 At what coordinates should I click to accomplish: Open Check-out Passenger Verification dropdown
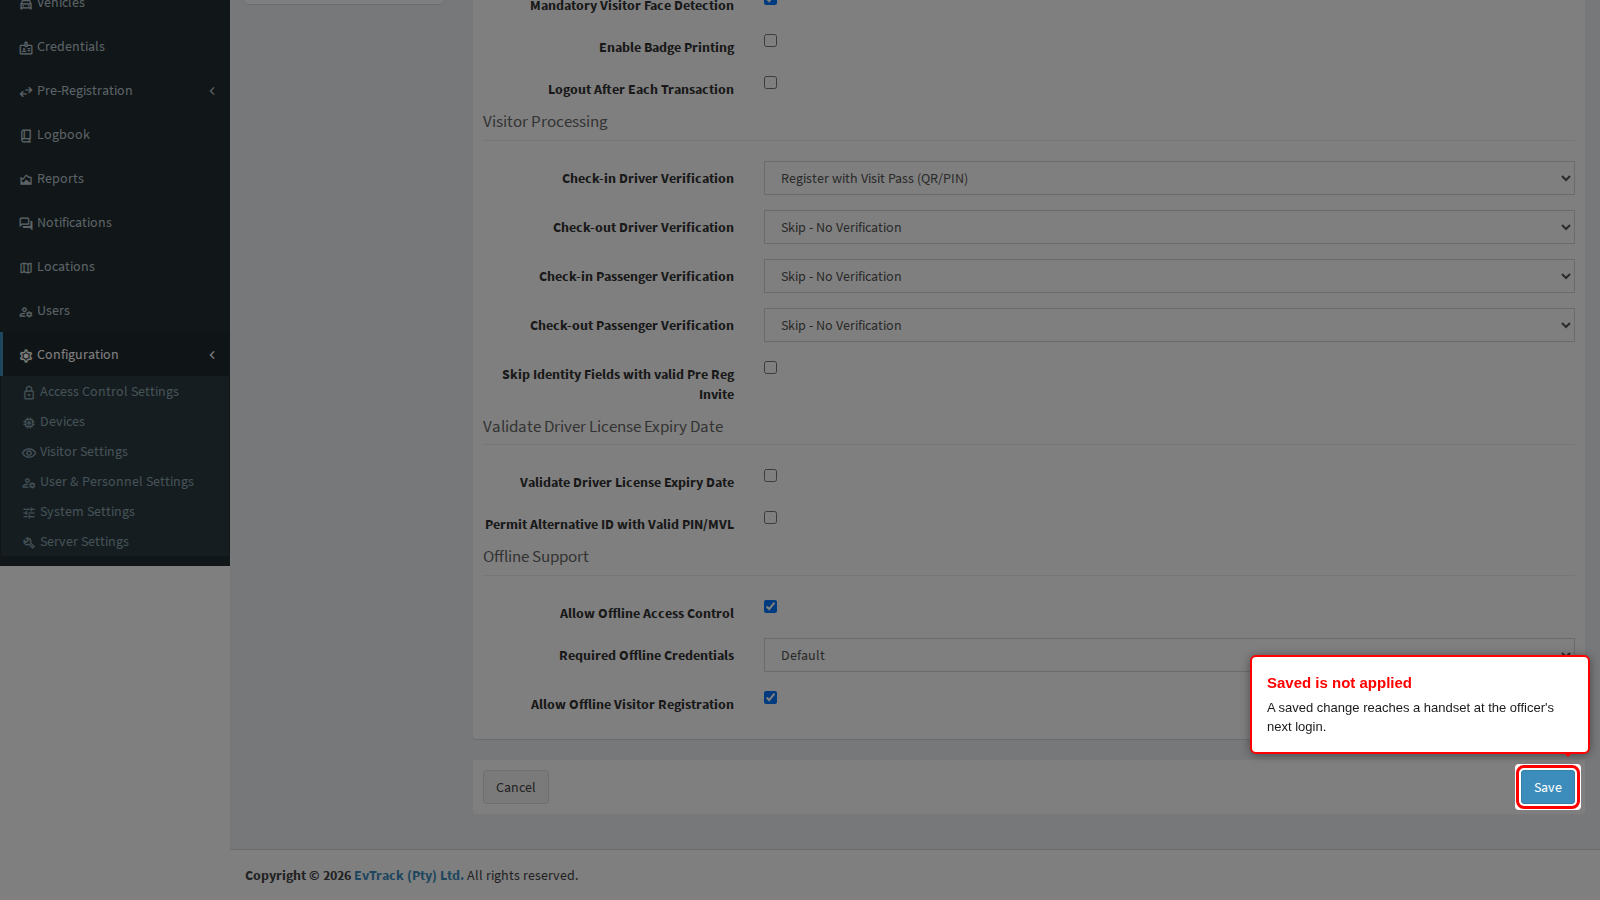[1169, 326]
